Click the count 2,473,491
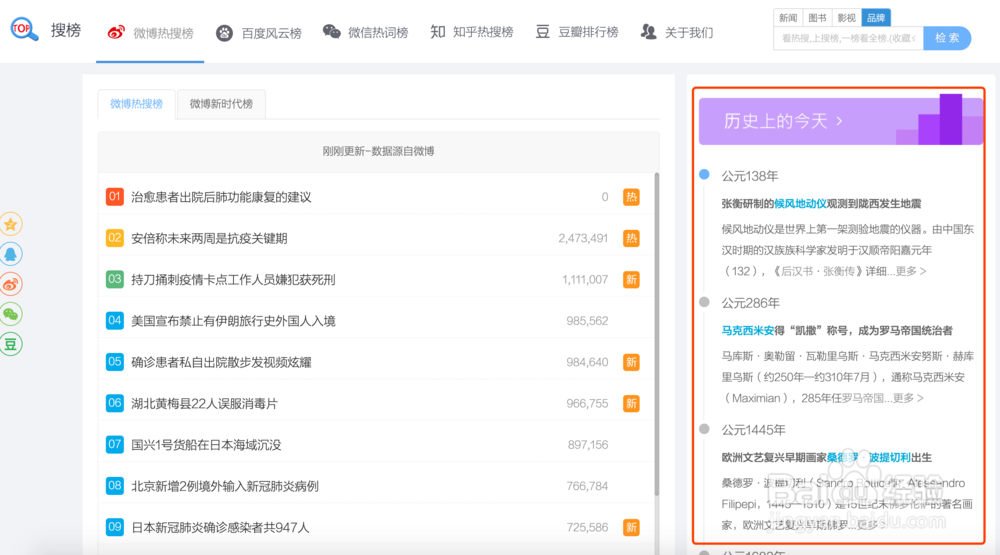The image size is (1000, 555). click(583, 239)
